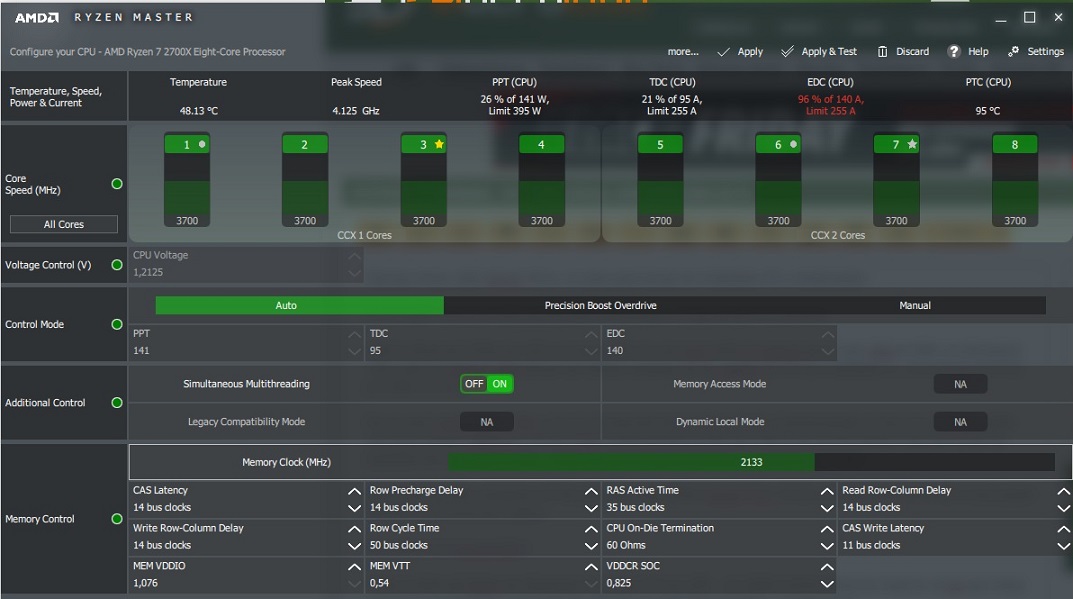This screenshot has height=599, width=1073.
Task: Open Settings gear icon
Action: pos(1013,51)
